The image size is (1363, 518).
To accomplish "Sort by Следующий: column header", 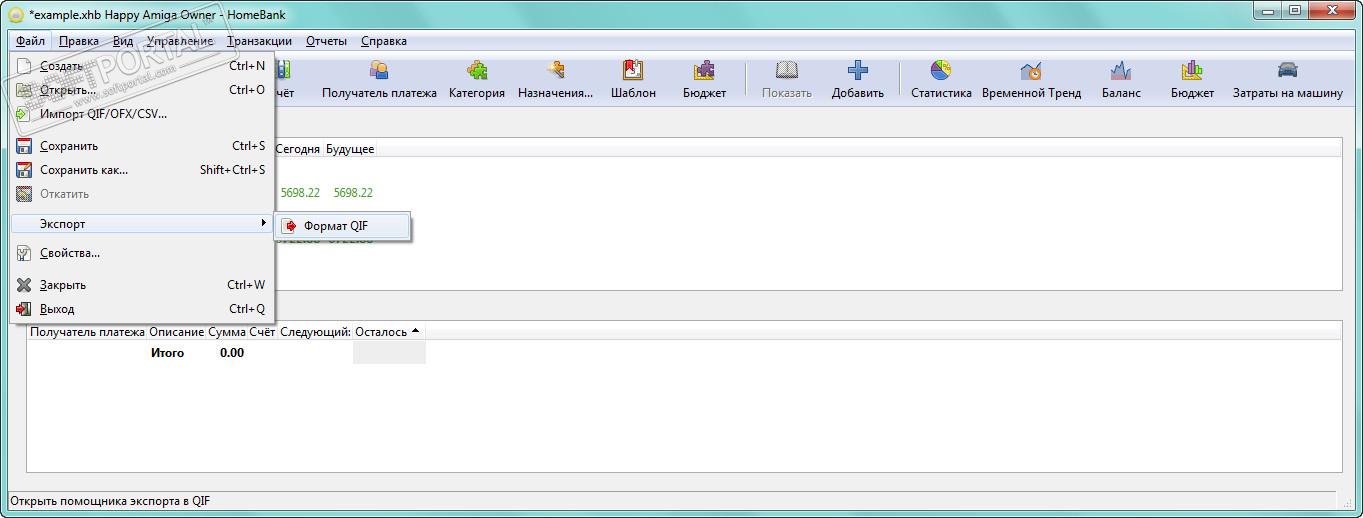I will click(x=315, y=332).
